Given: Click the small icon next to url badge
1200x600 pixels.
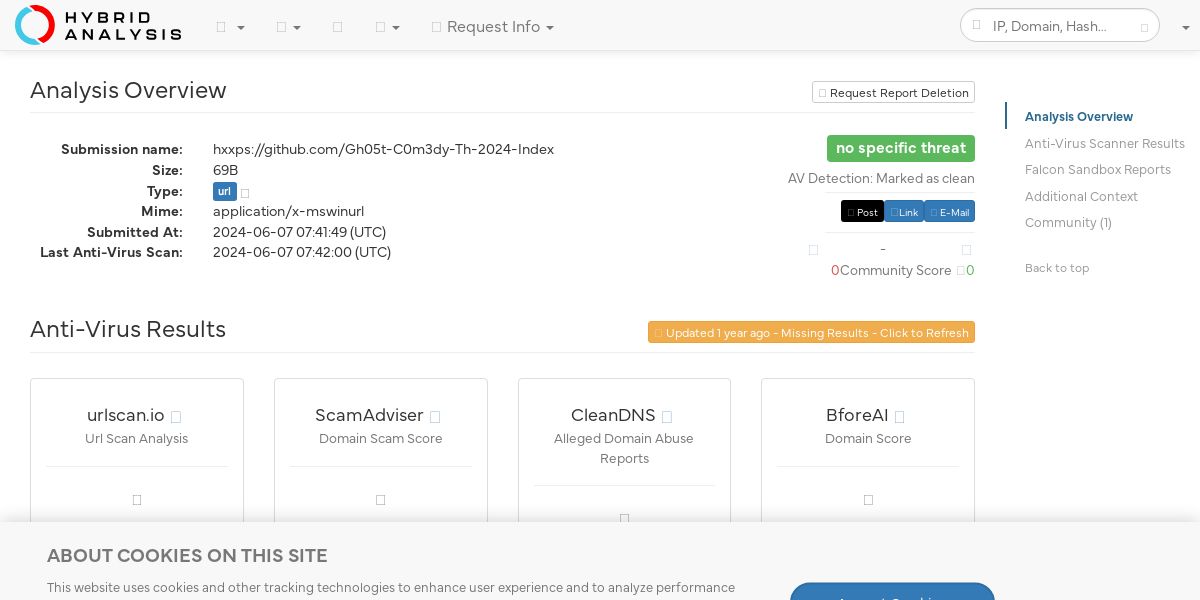Looking at the screenshot, I should pos(245,193).
